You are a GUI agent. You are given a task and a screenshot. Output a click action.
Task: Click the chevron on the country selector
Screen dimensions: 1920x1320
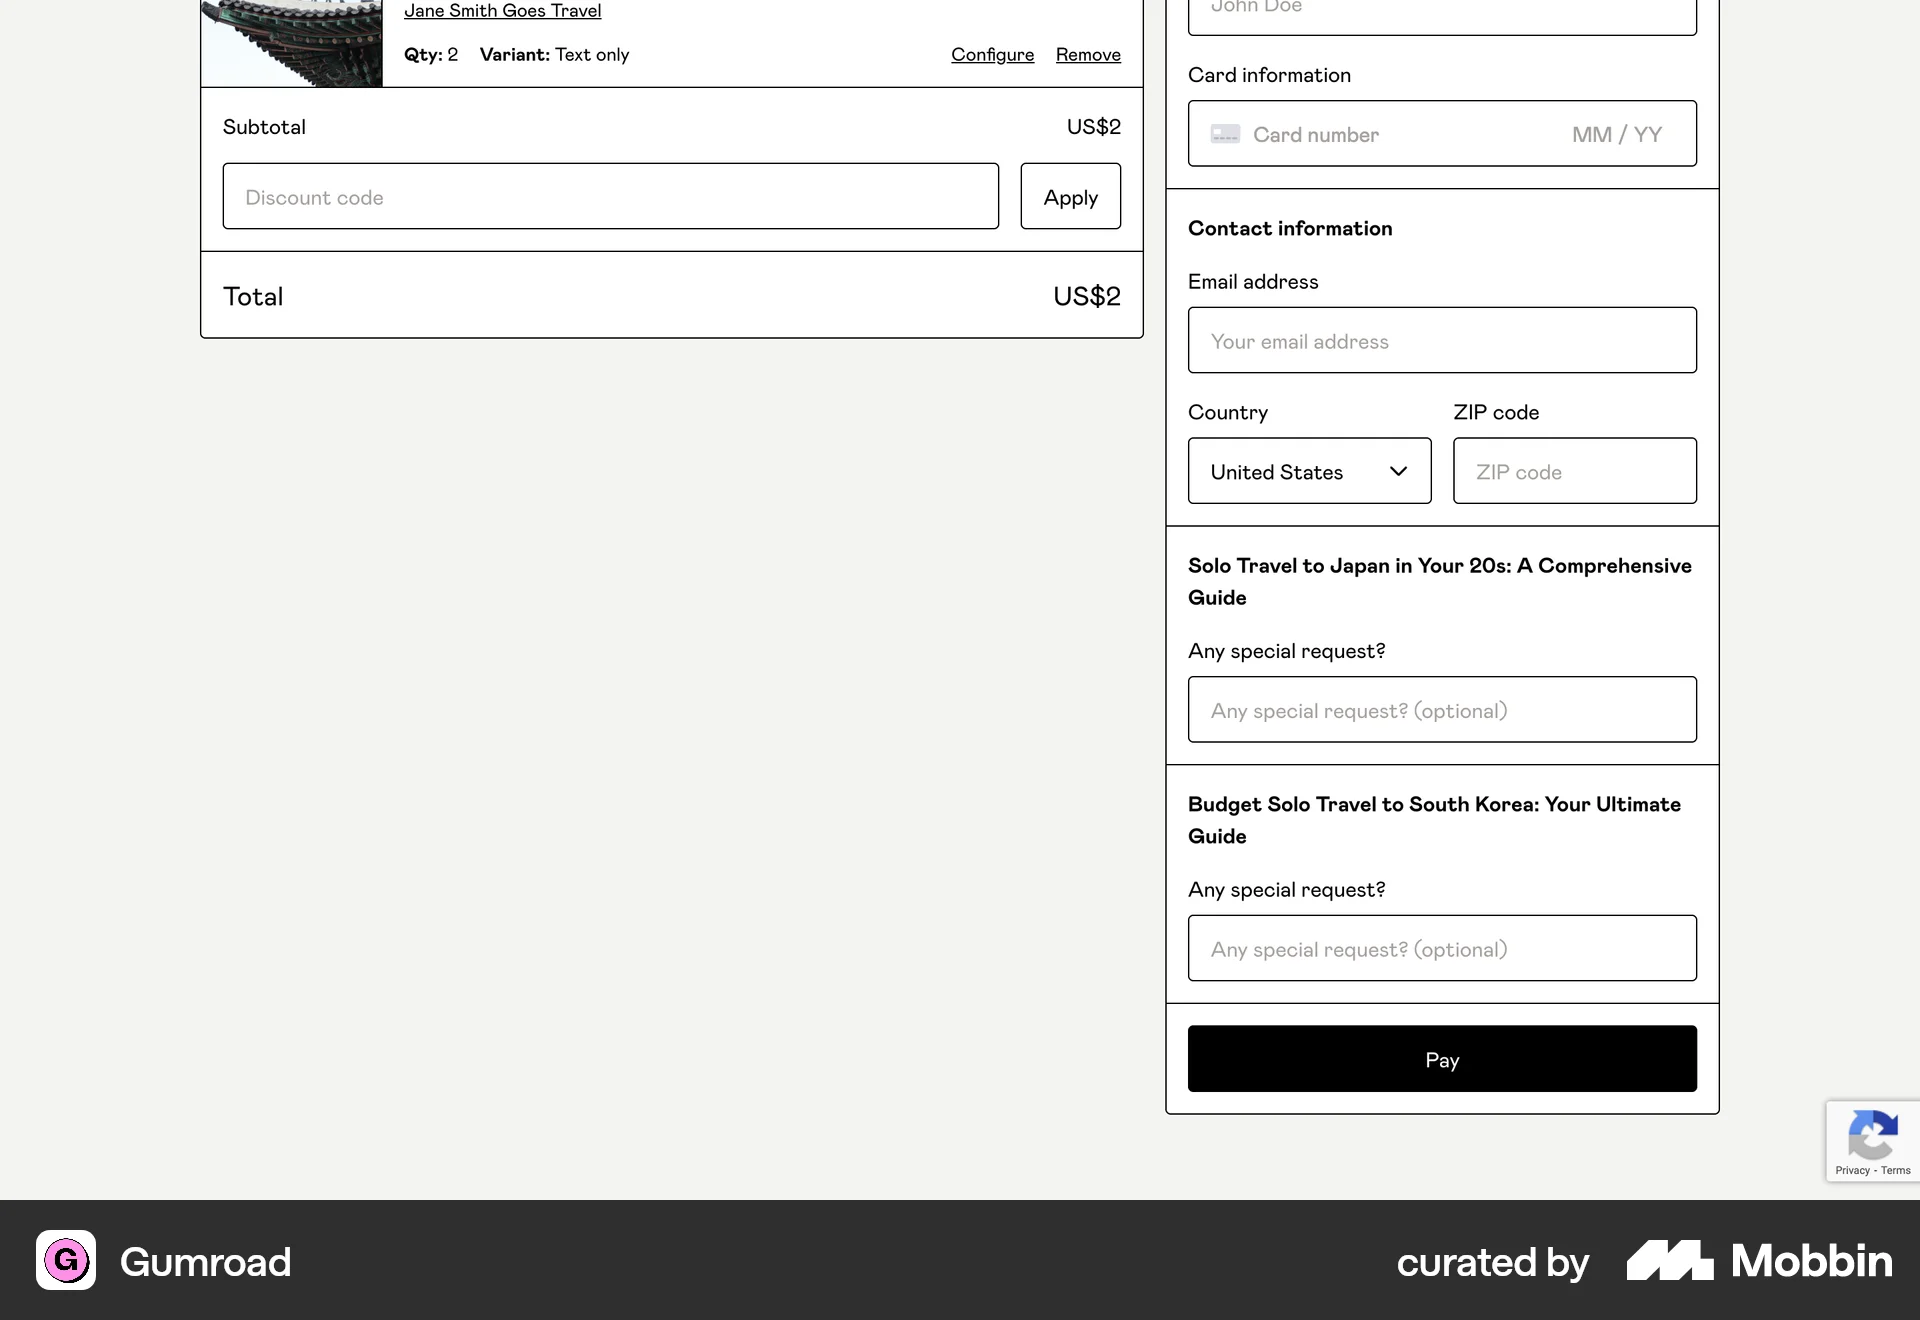[1398, 471]
